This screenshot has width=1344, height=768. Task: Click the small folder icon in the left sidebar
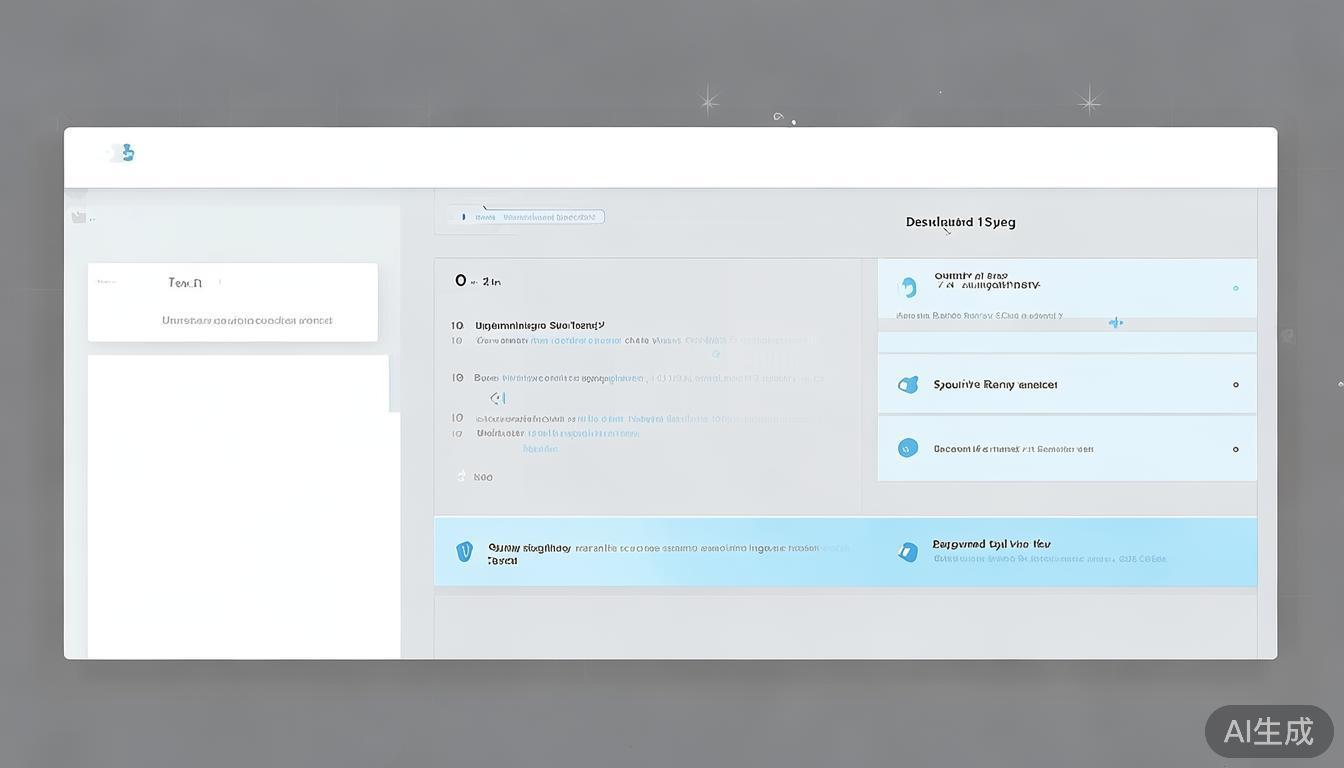tap(78, 217)
